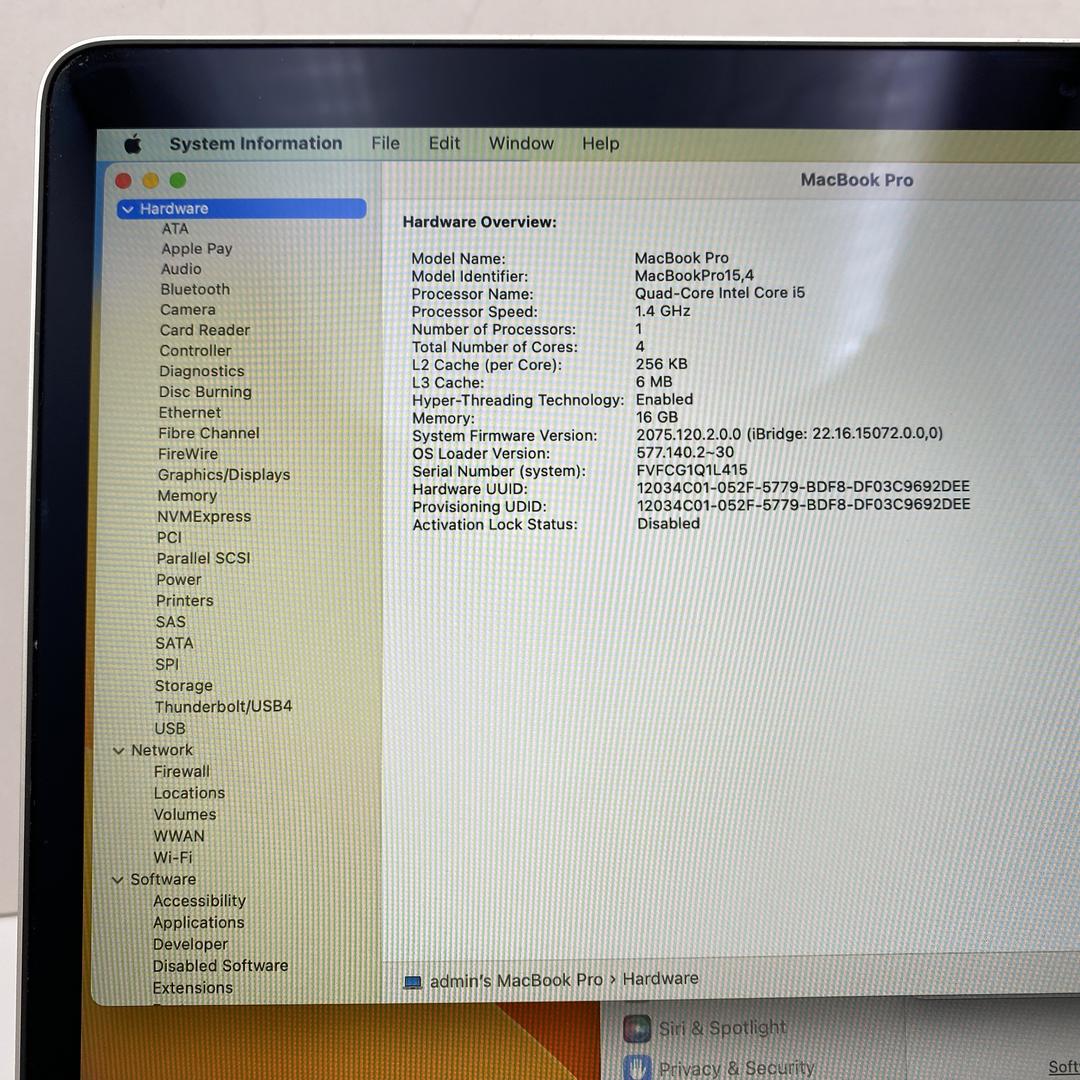The width and height of the screenshot is (1080, 1080).
Task: Select SATA in the sidebar
Action: coord(174,643)
